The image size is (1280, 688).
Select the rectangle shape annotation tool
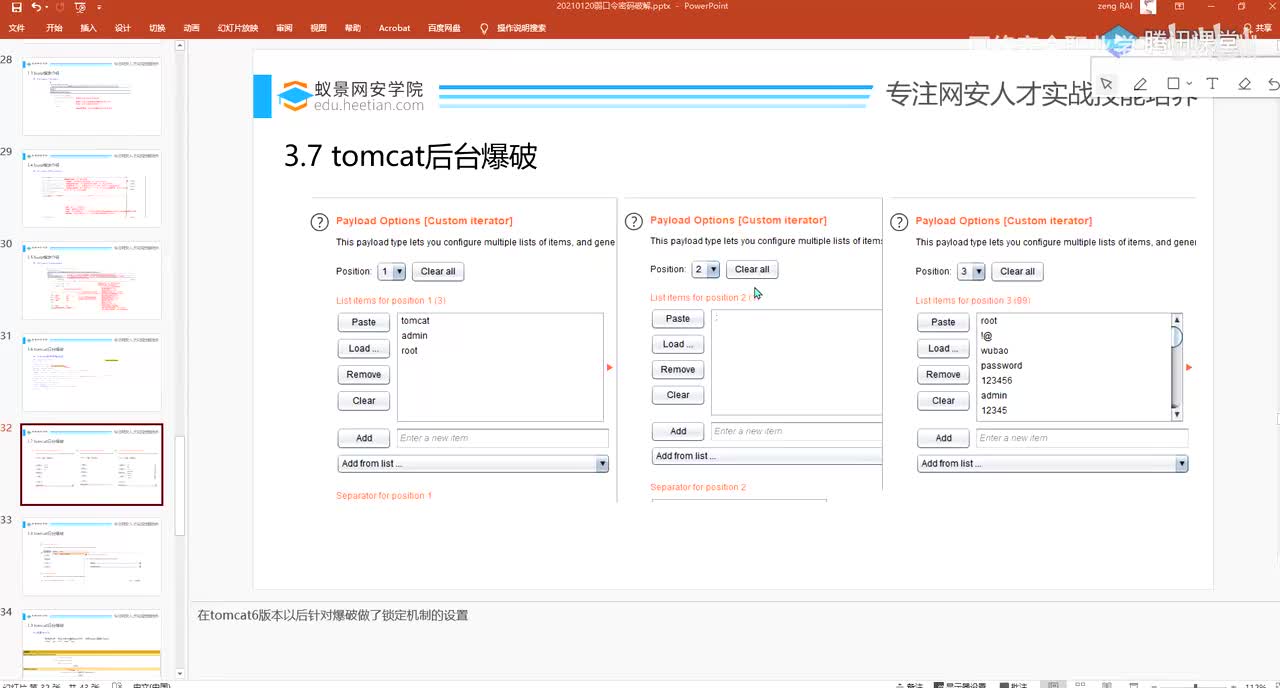(x=1173, y=84)
